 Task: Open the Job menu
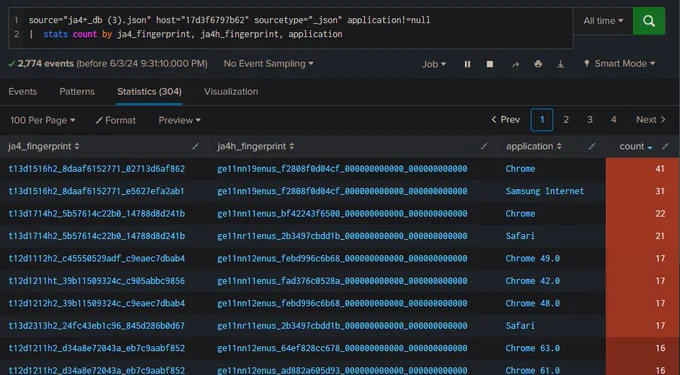coord(434,64)
